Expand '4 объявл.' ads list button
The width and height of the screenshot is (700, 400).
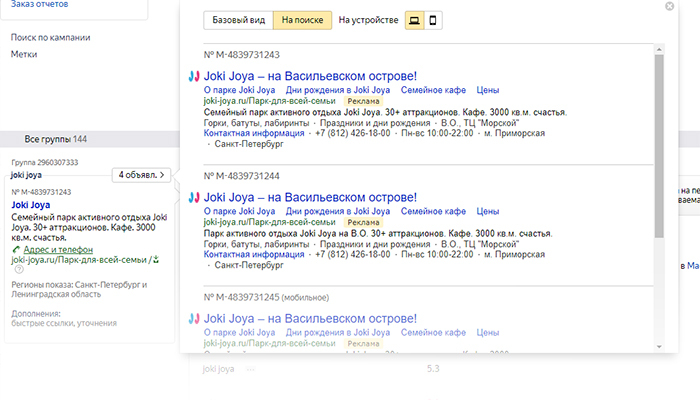point(141,175)
